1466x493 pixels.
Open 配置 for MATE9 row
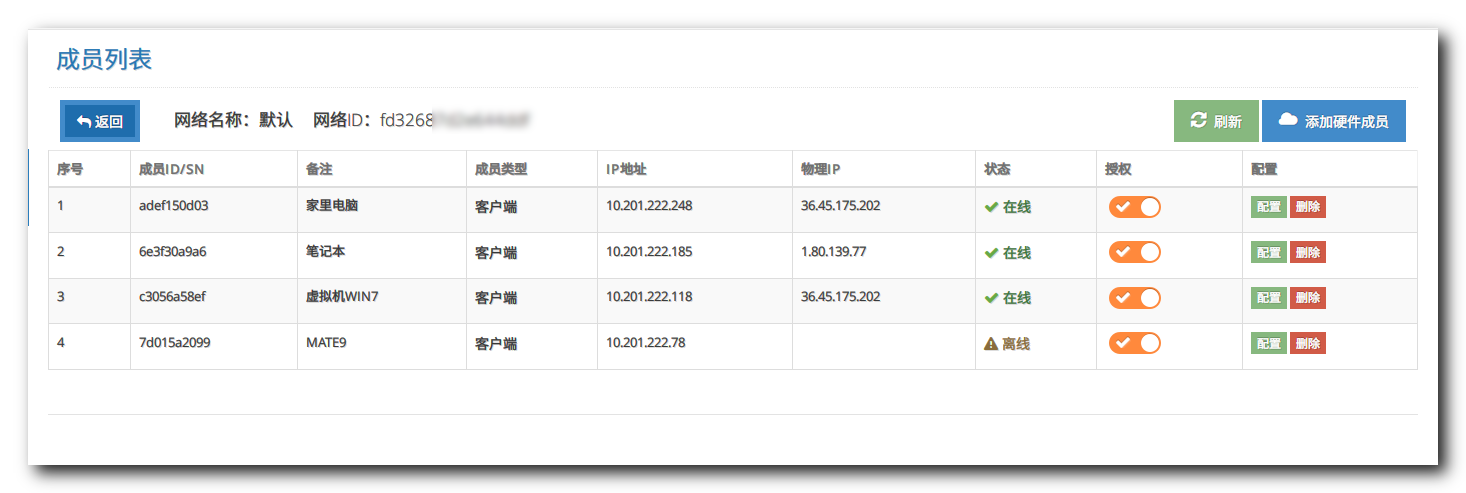point(1268,344)
